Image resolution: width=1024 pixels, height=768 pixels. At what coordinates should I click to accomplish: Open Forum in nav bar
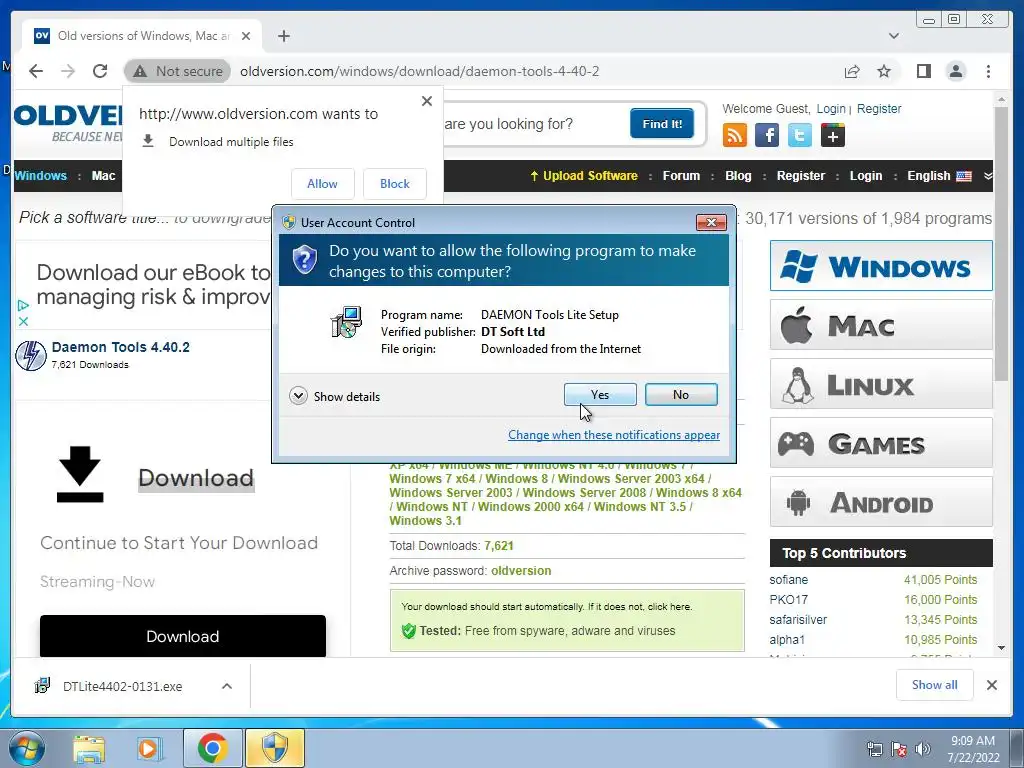pos(681,176)
